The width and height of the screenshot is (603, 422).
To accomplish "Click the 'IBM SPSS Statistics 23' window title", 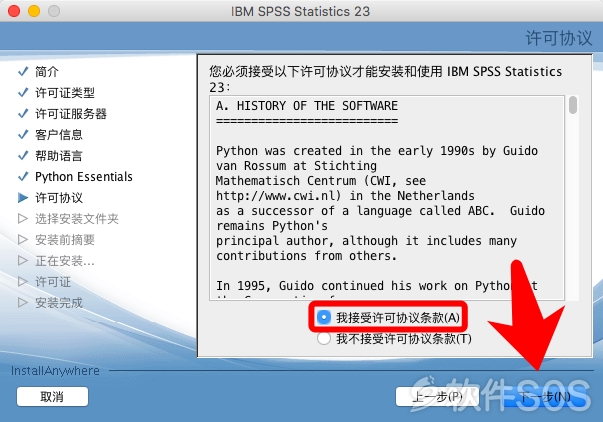I will pyautogui.click(x=300, y=11).
